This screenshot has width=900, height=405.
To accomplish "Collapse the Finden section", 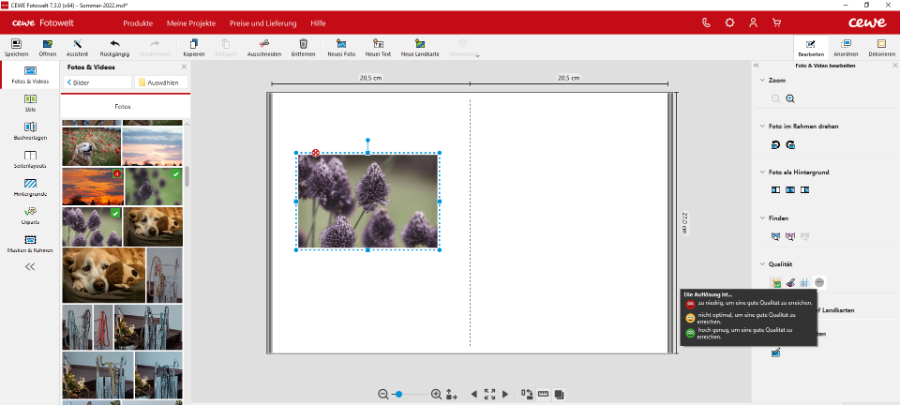I will [762, 218].
